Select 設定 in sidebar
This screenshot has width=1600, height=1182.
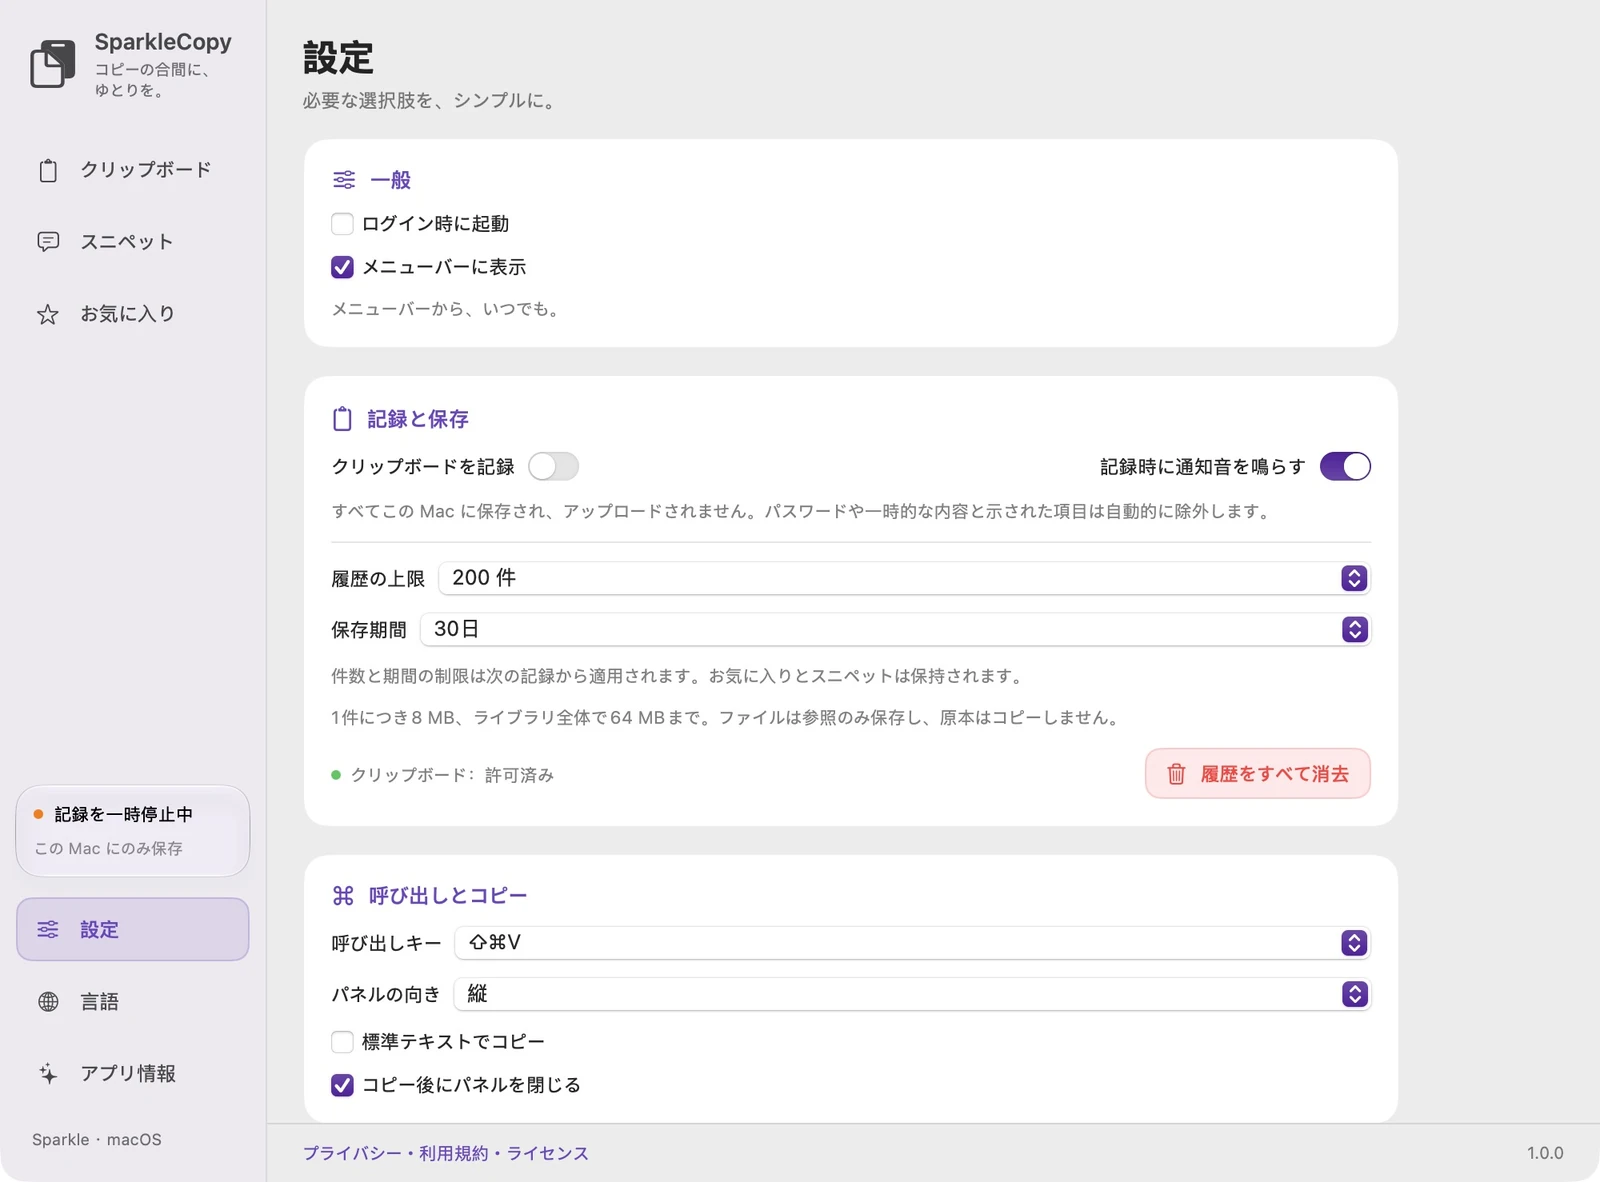coord(133,930)
